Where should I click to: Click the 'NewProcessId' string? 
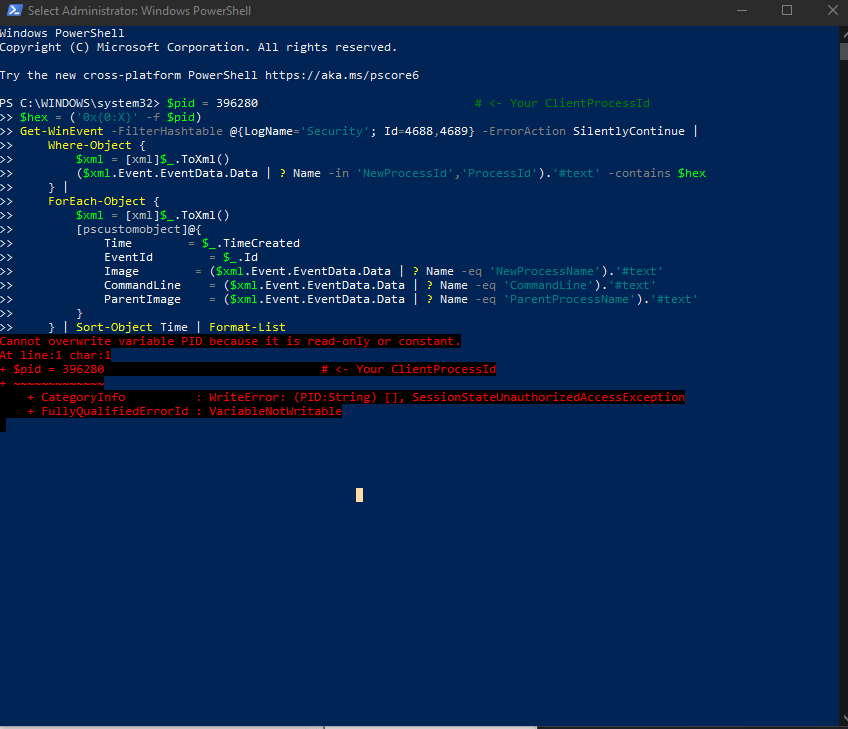(405, 174)
